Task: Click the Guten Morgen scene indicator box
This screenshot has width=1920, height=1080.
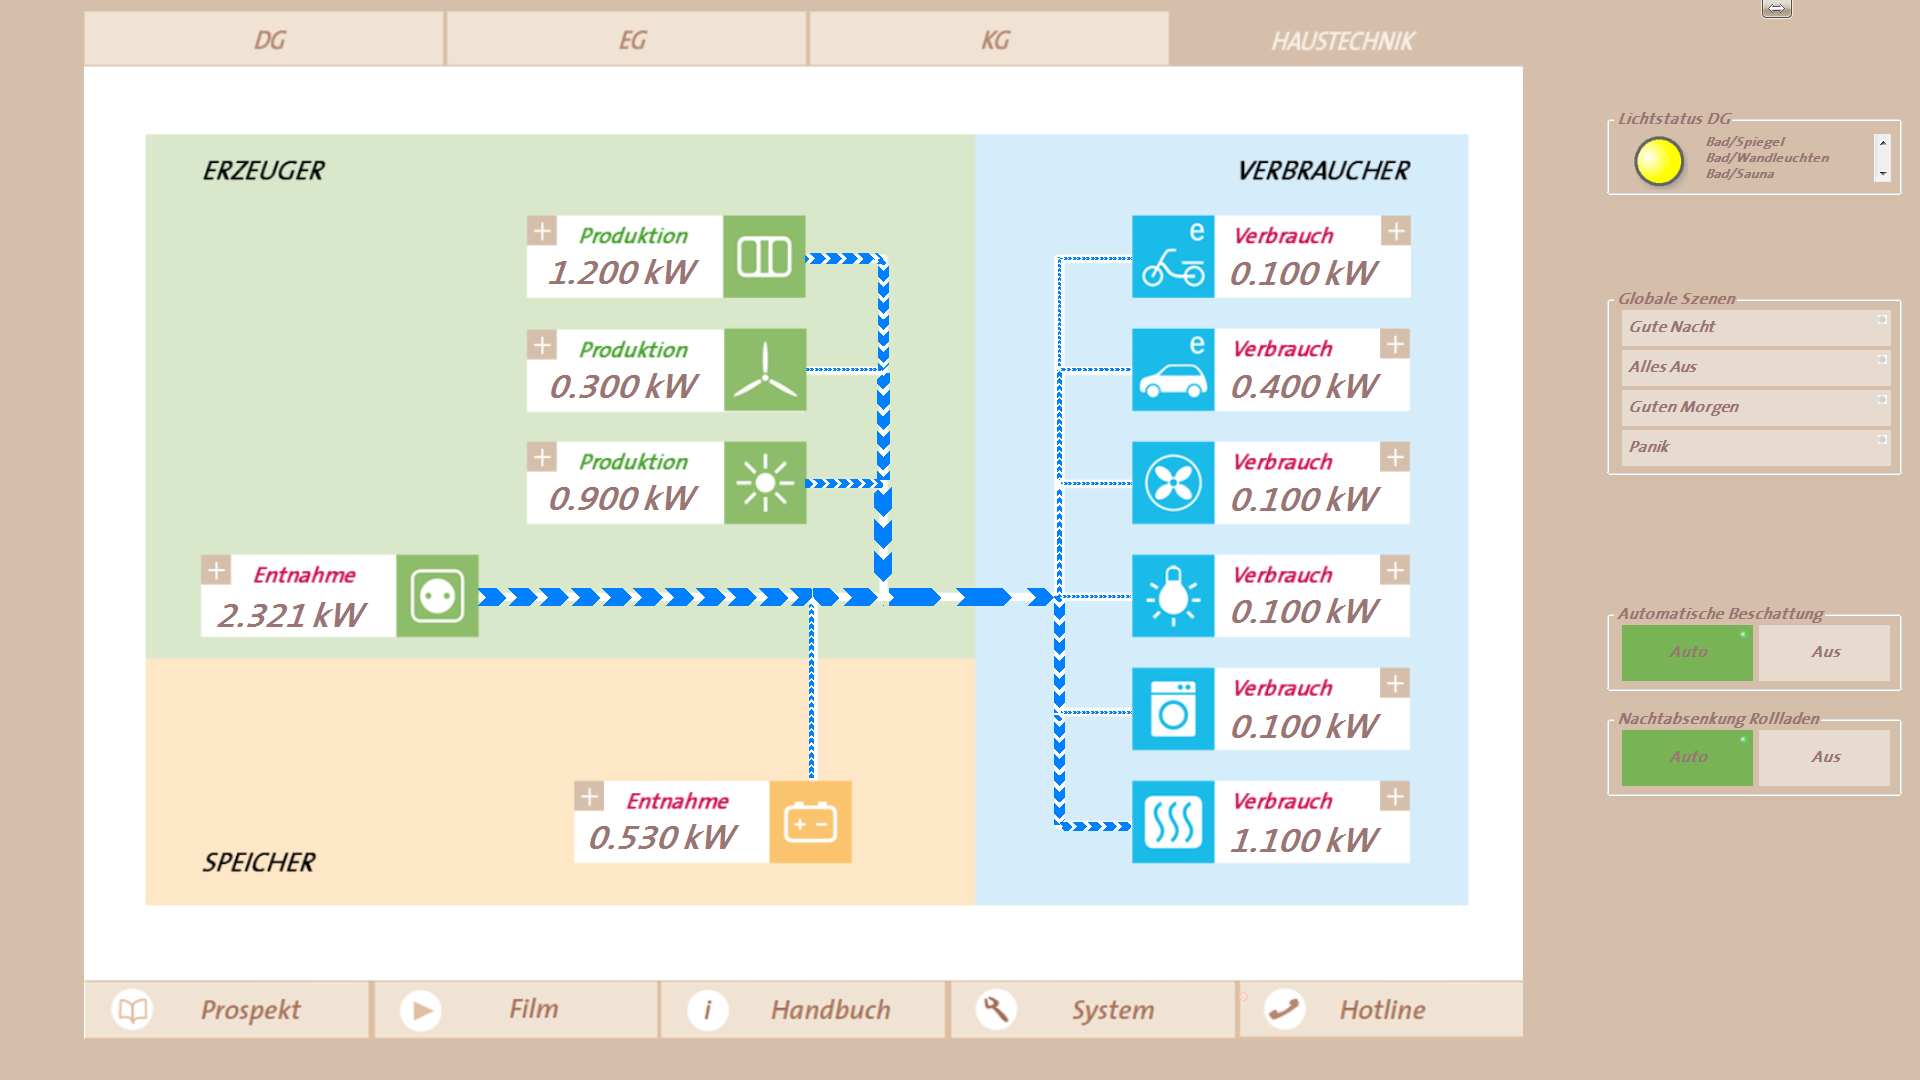Action: [1882, 400]
